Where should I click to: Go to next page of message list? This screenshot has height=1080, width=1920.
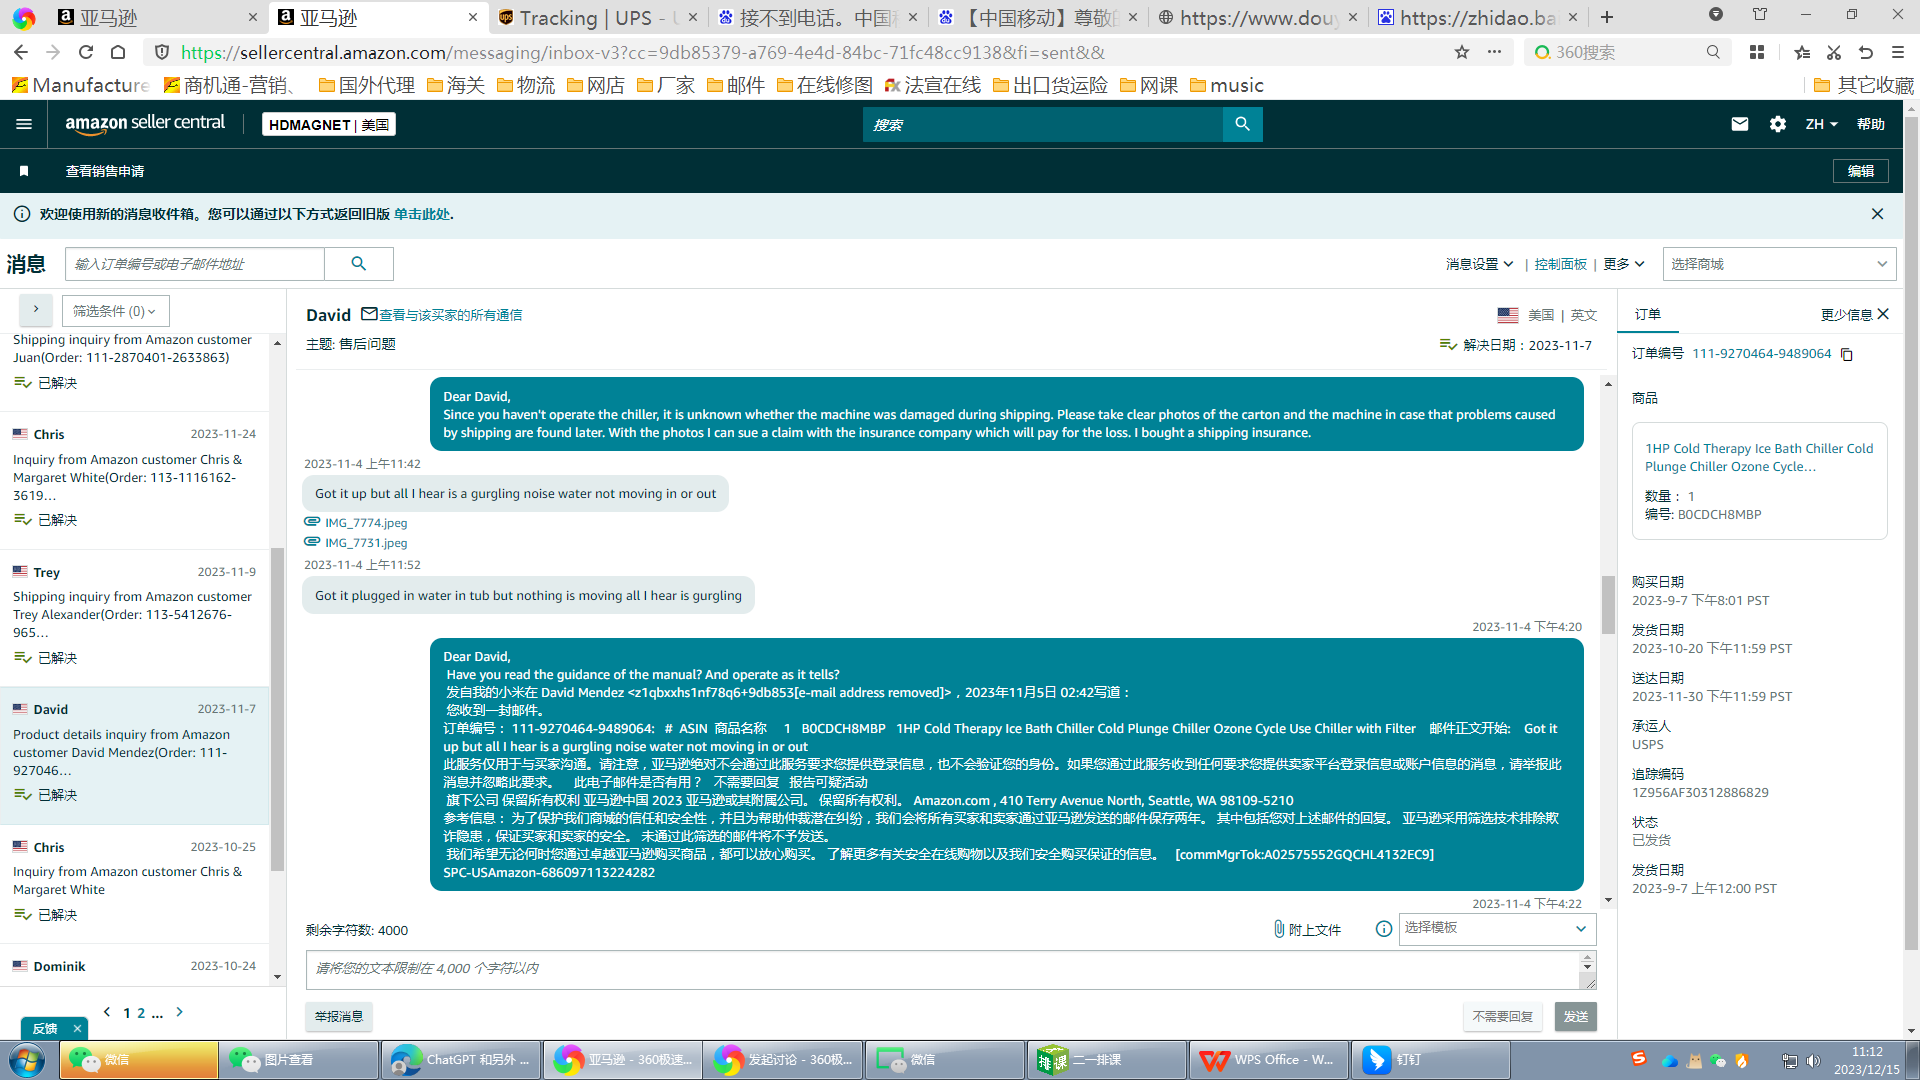coord(180,1012)
